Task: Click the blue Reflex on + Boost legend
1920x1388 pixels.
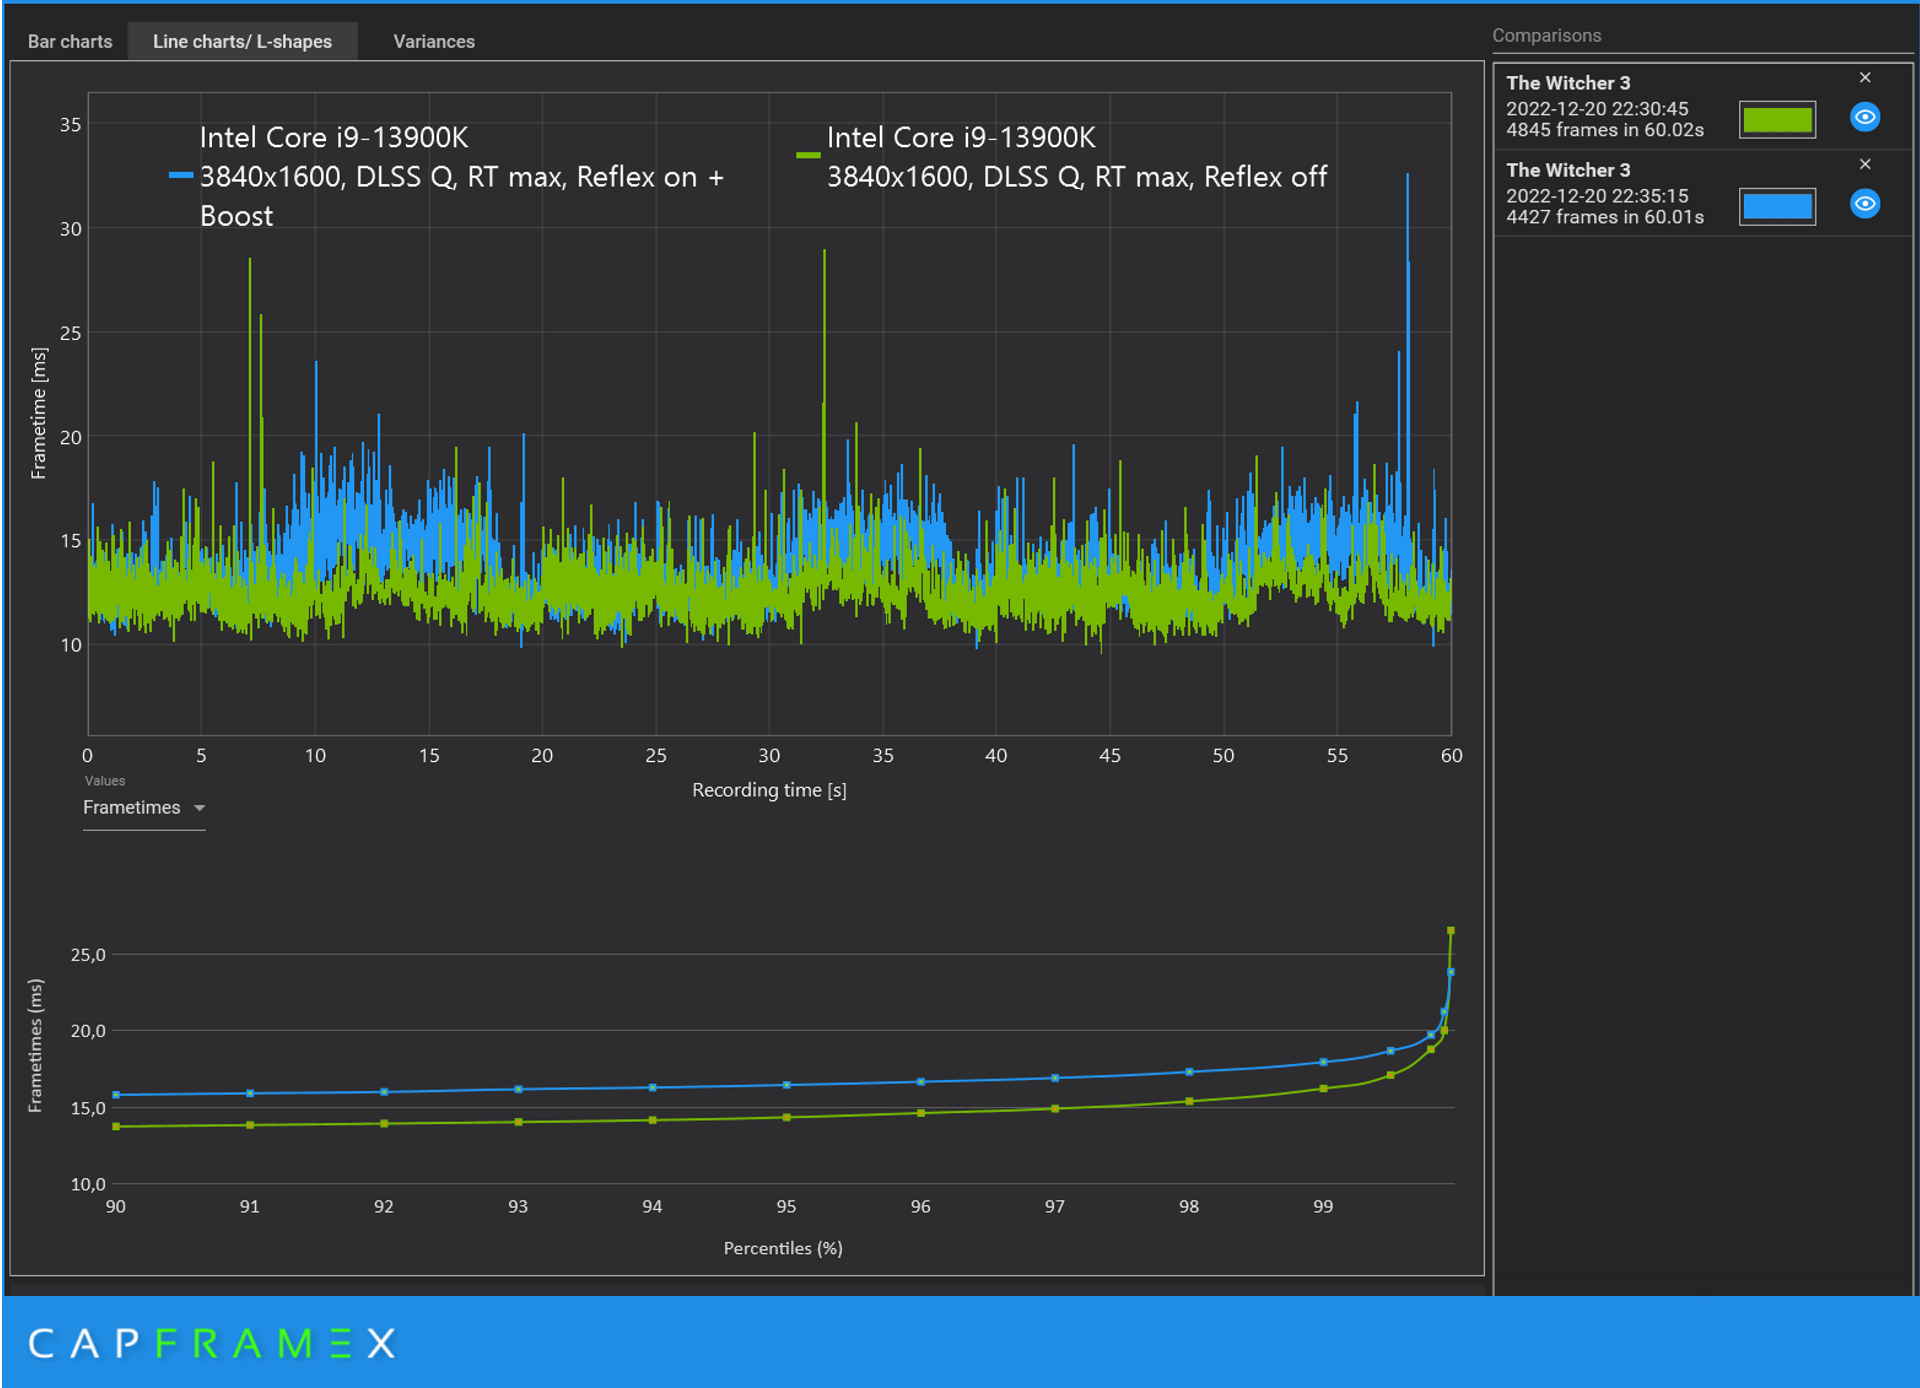Action: pos(460,177)
